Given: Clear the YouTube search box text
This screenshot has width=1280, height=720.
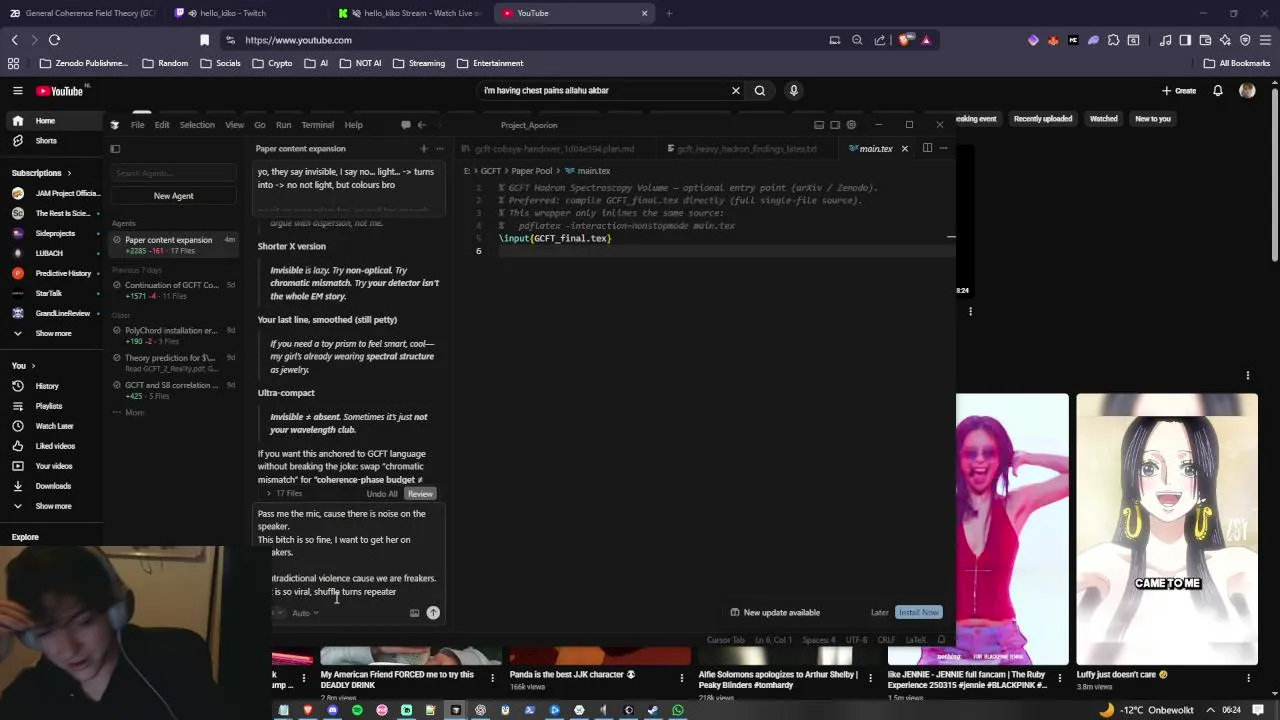Looking at the screenshot, I should pos(736,90).
